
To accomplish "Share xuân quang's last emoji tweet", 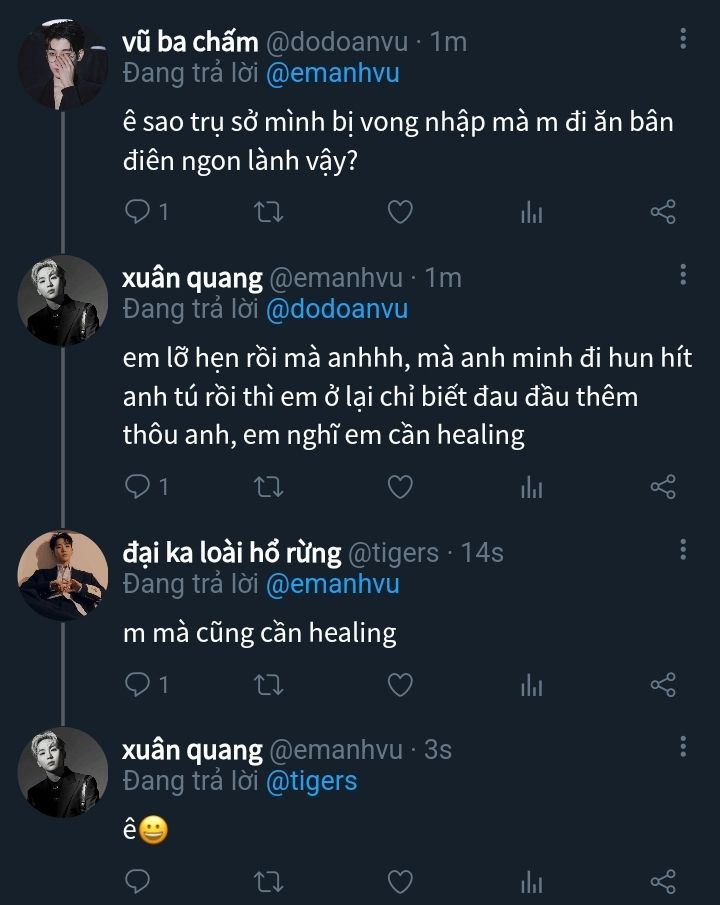I will coord(663,881).
